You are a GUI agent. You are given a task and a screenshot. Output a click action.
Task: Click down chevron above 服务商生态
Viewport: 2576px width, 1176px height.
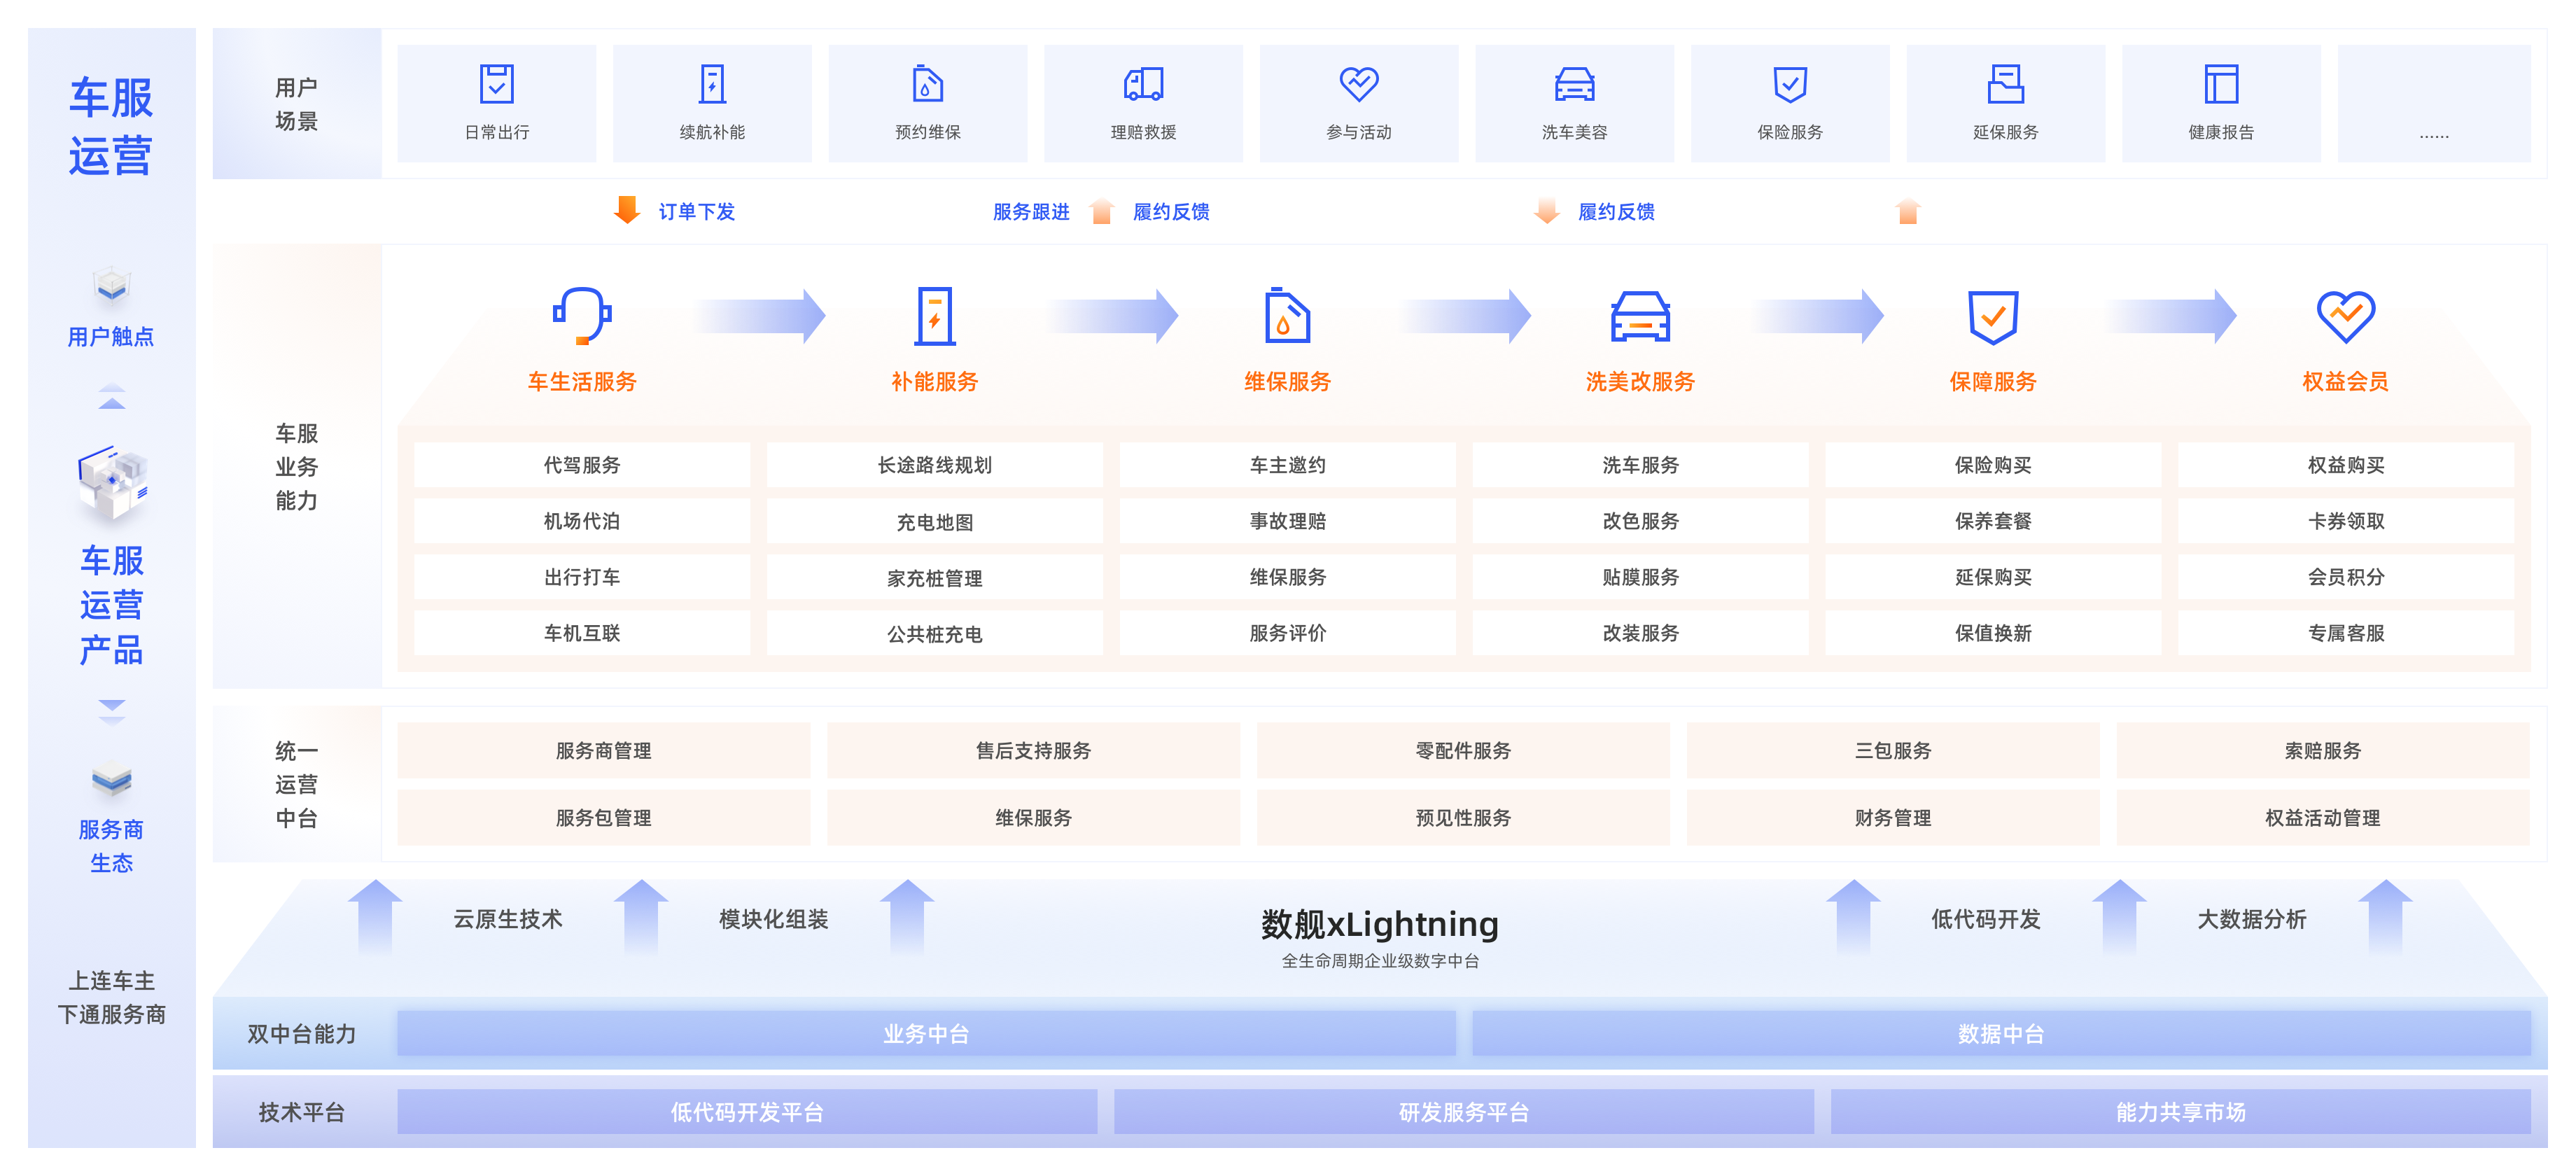(x=112, y=711)
